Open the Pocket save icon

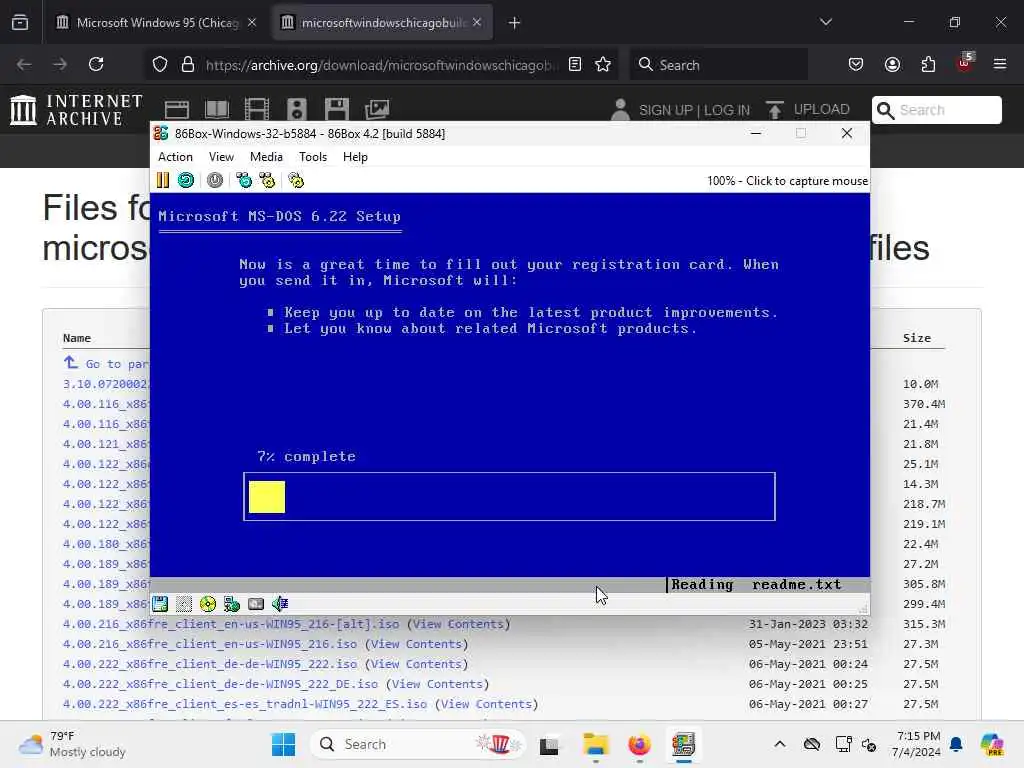pos(856,64)
